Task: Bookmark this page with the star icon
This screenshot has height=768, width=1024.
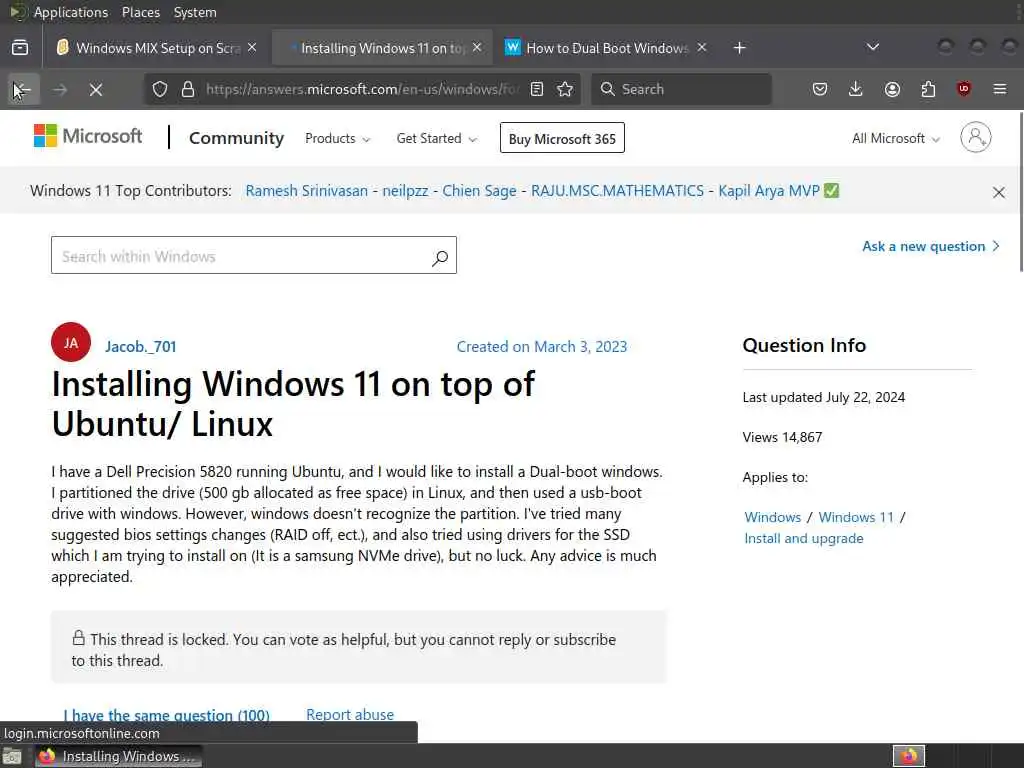Action: (x=566, y=89)
